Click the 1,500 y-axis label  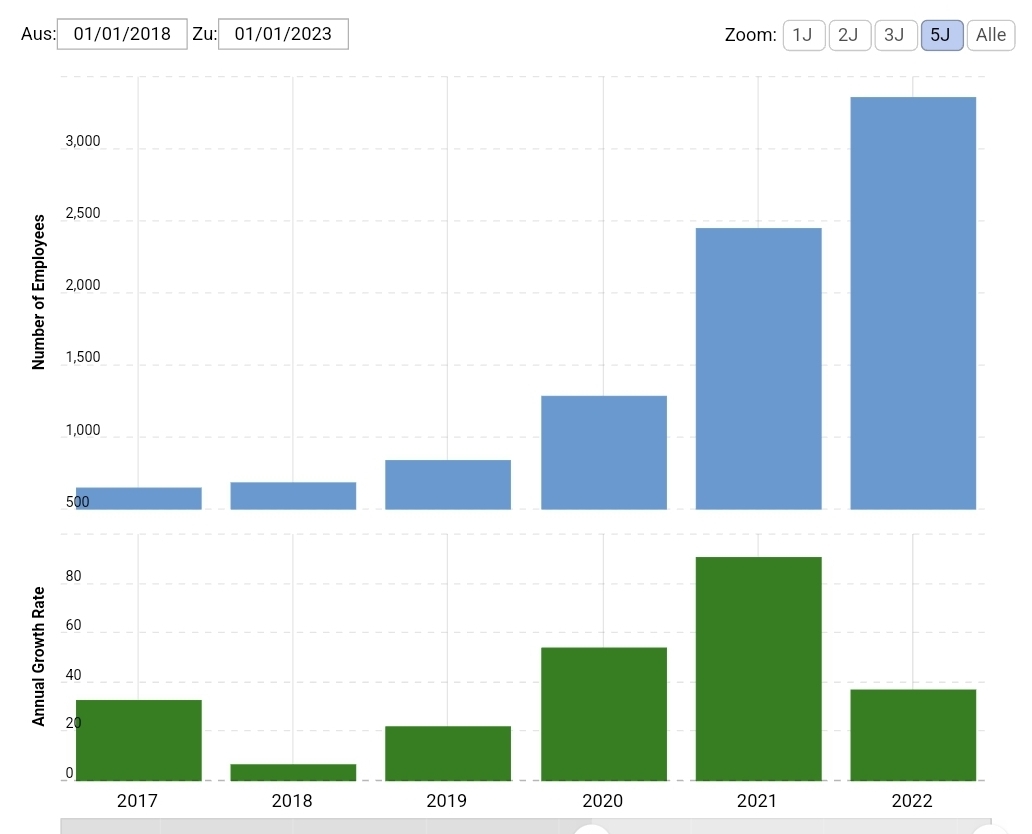pos(83,357)
